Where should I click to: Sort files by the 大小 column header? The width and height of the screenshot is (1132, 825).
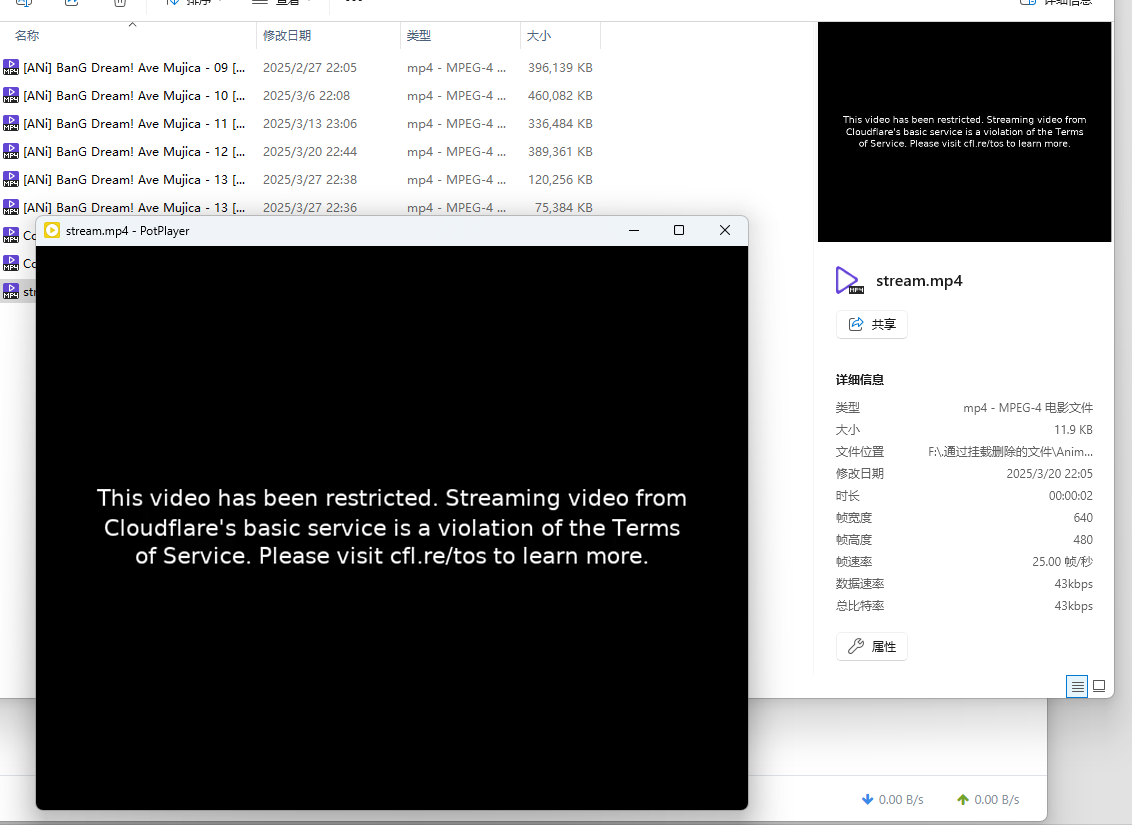560,35
